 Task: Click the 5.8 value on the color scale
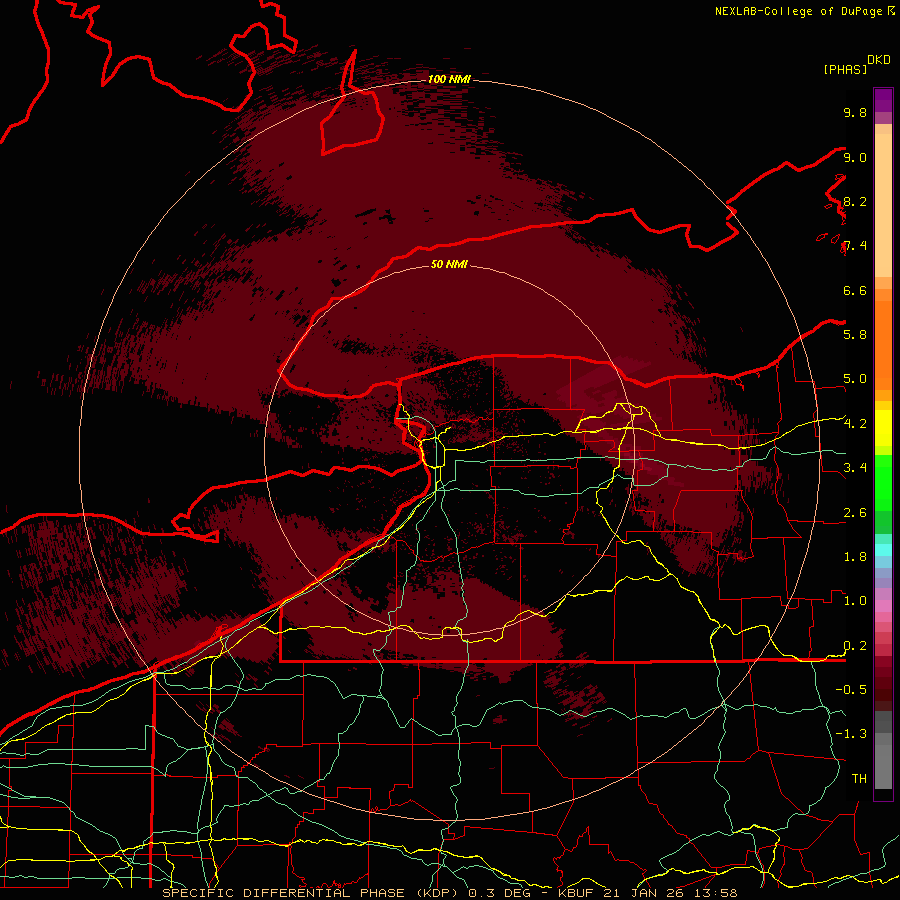855,335
